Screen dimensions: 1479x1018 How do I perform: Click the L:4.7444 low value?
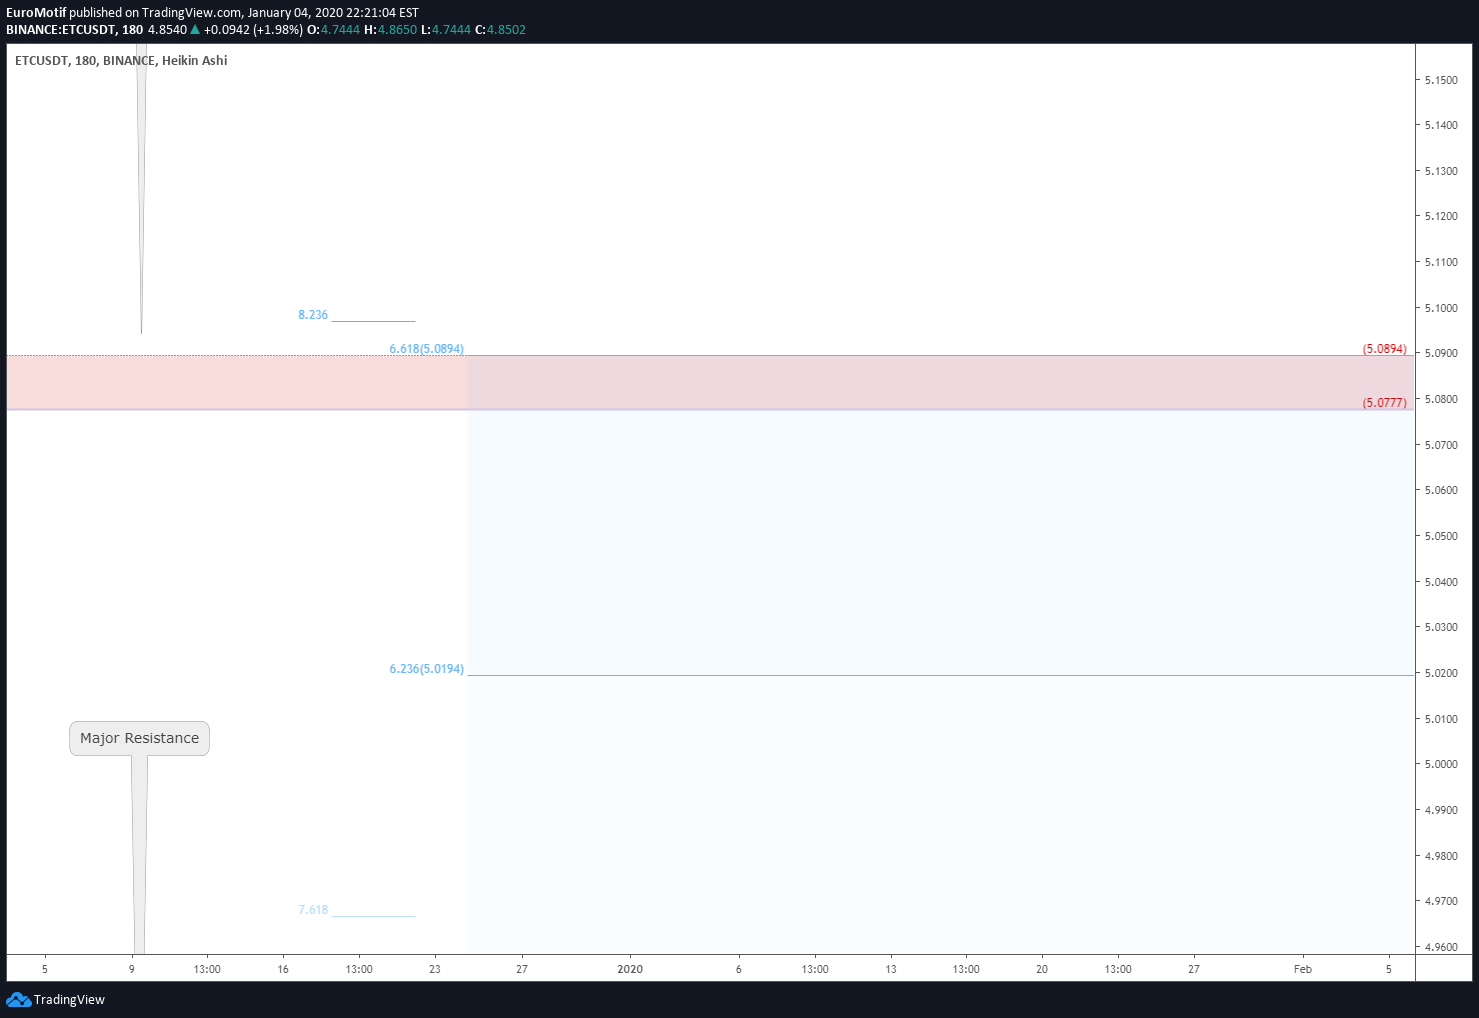[x=446, y=30]
